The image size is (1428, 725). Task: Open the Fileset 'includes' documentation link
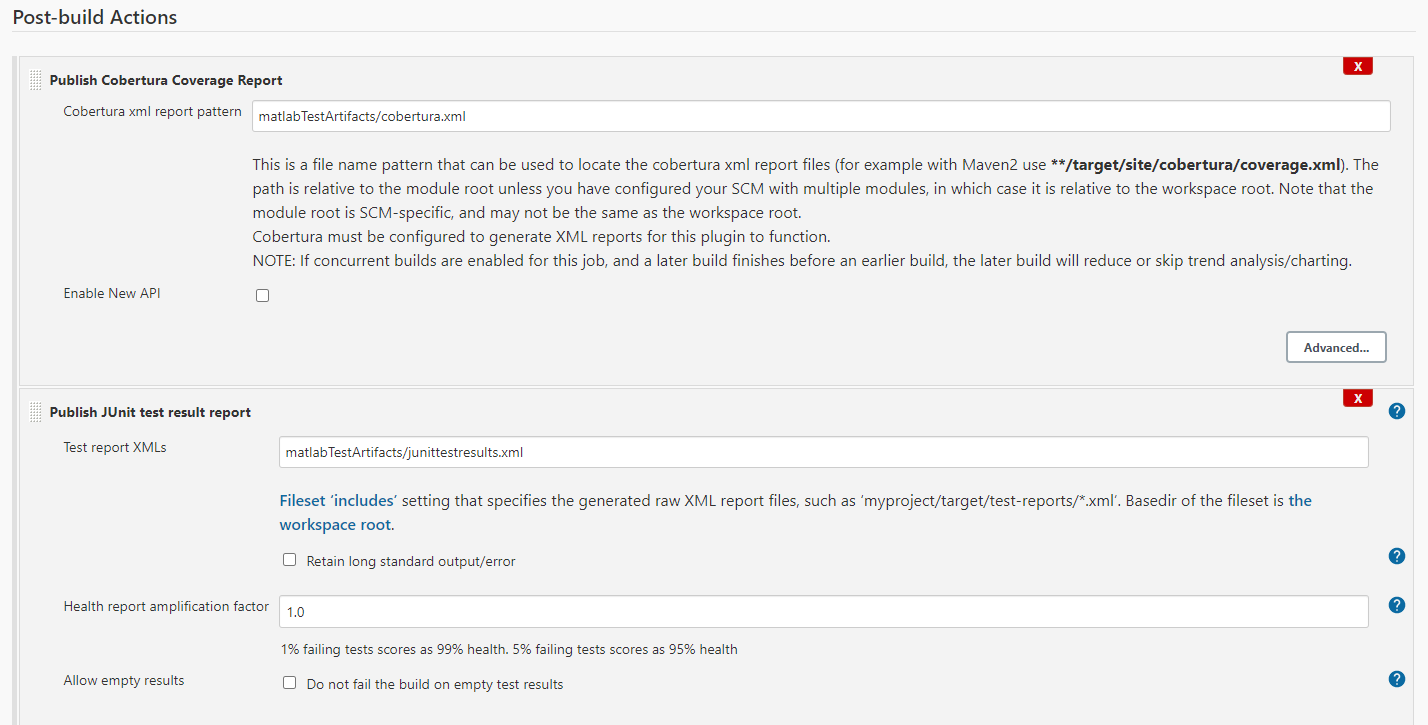point(332,500)
